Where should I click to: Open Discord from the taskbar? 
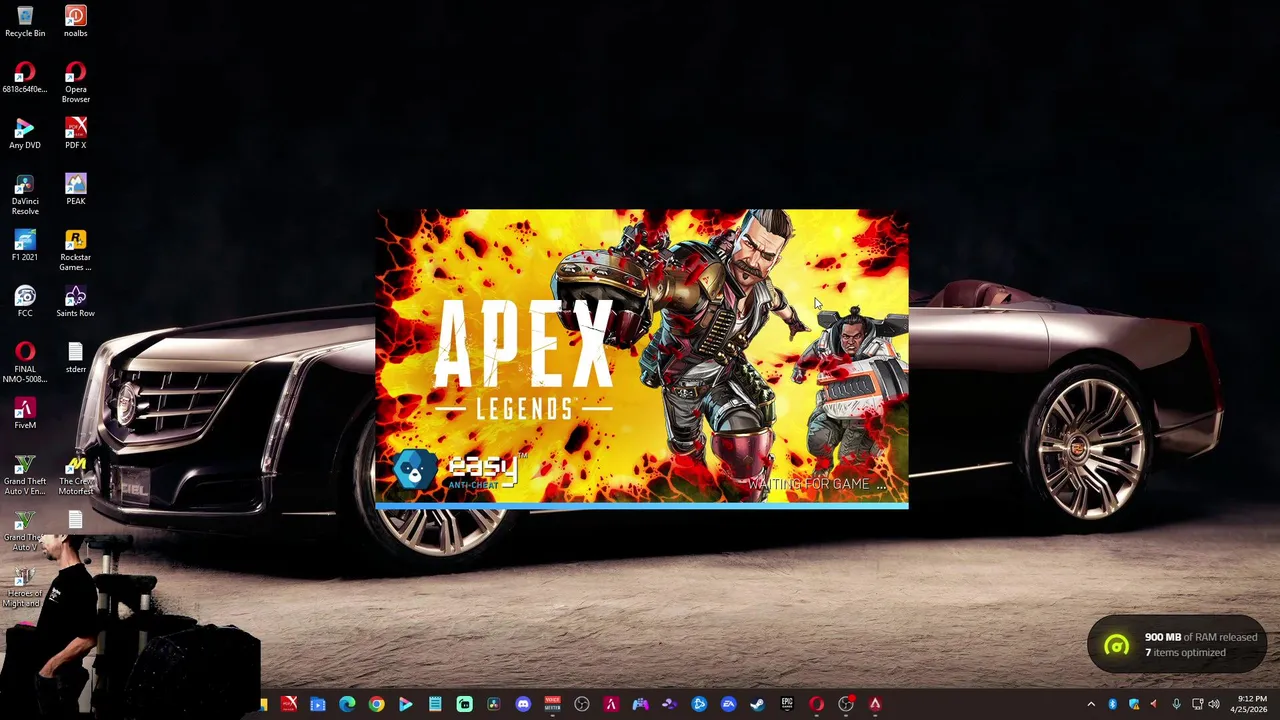coord(523,704)
